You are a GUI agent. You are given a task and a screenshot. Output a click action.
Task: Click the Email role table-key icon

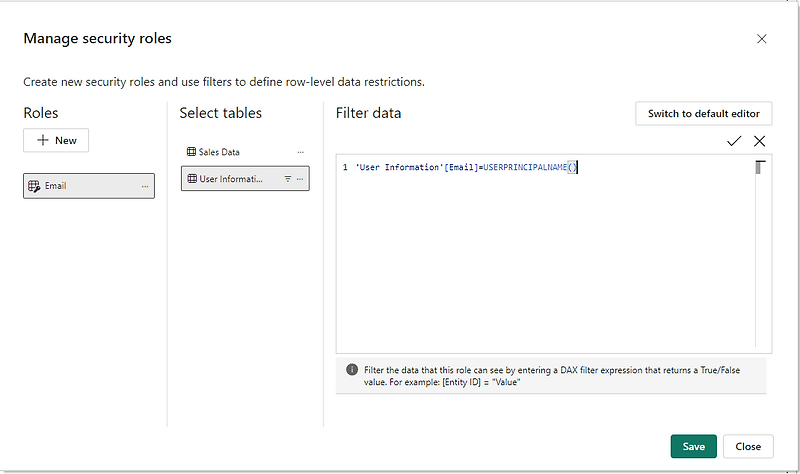[34, 186]
